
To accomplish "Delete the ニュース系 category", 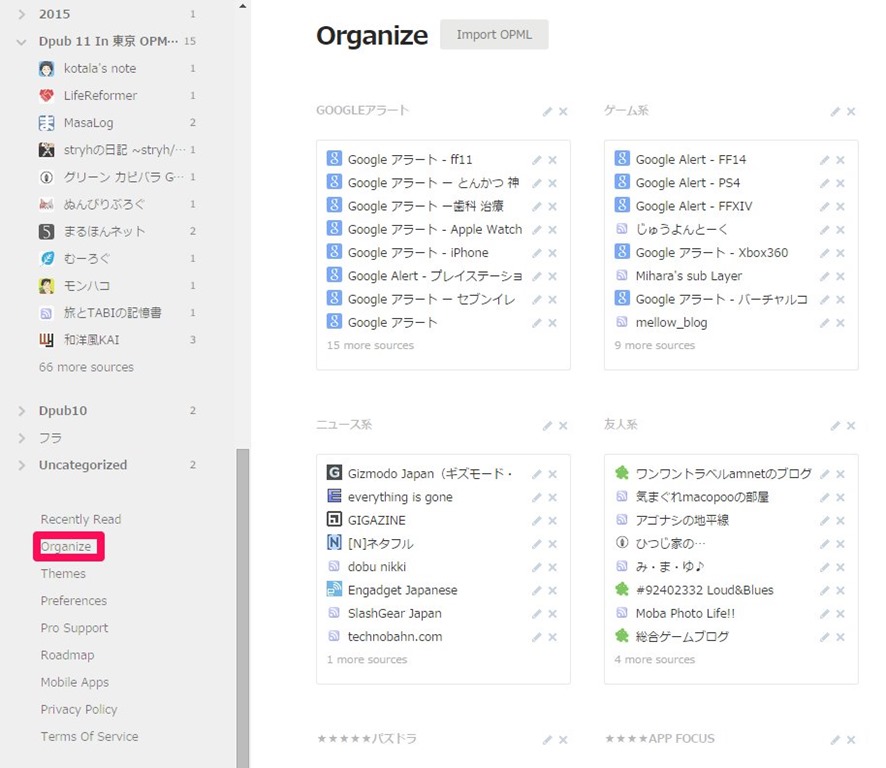I will point(563,426).
